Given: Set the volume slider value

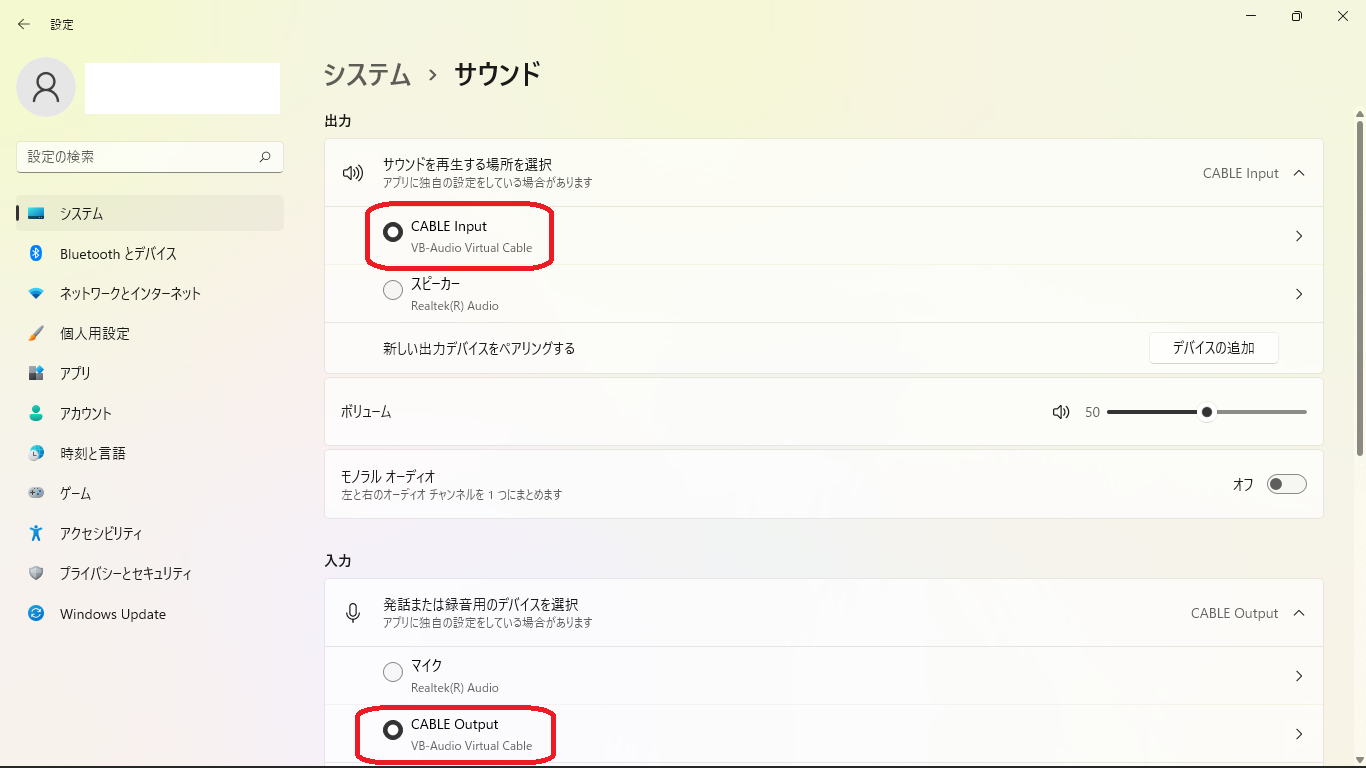Looking at the screenshot, I should click(x=1207, y=411).
